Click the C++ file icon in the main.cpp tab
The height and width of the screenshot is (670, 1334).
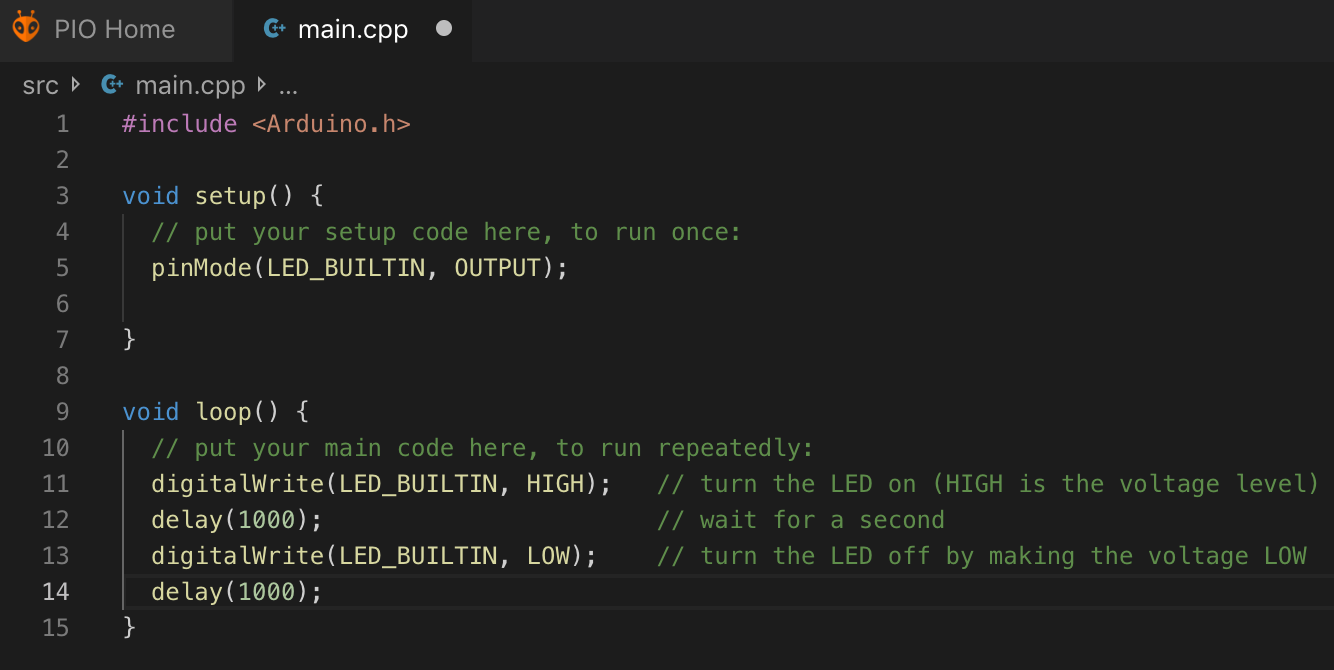(x=274, y=29)
